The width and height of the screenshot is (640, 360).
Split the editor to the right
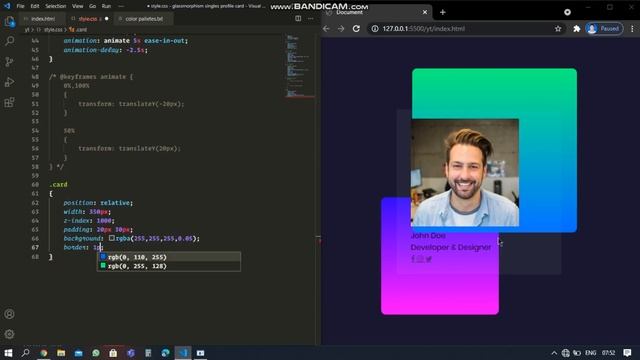pos(298,18)
